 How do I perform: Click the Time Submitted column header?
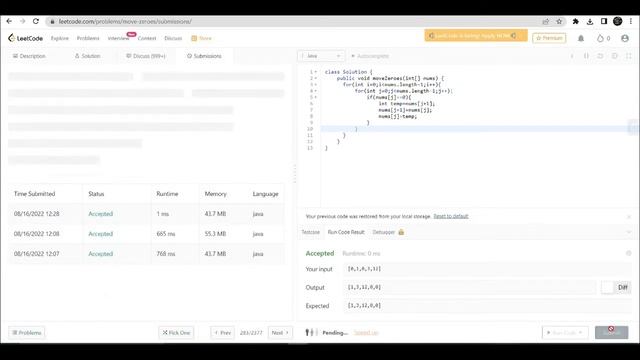(34, 194)
